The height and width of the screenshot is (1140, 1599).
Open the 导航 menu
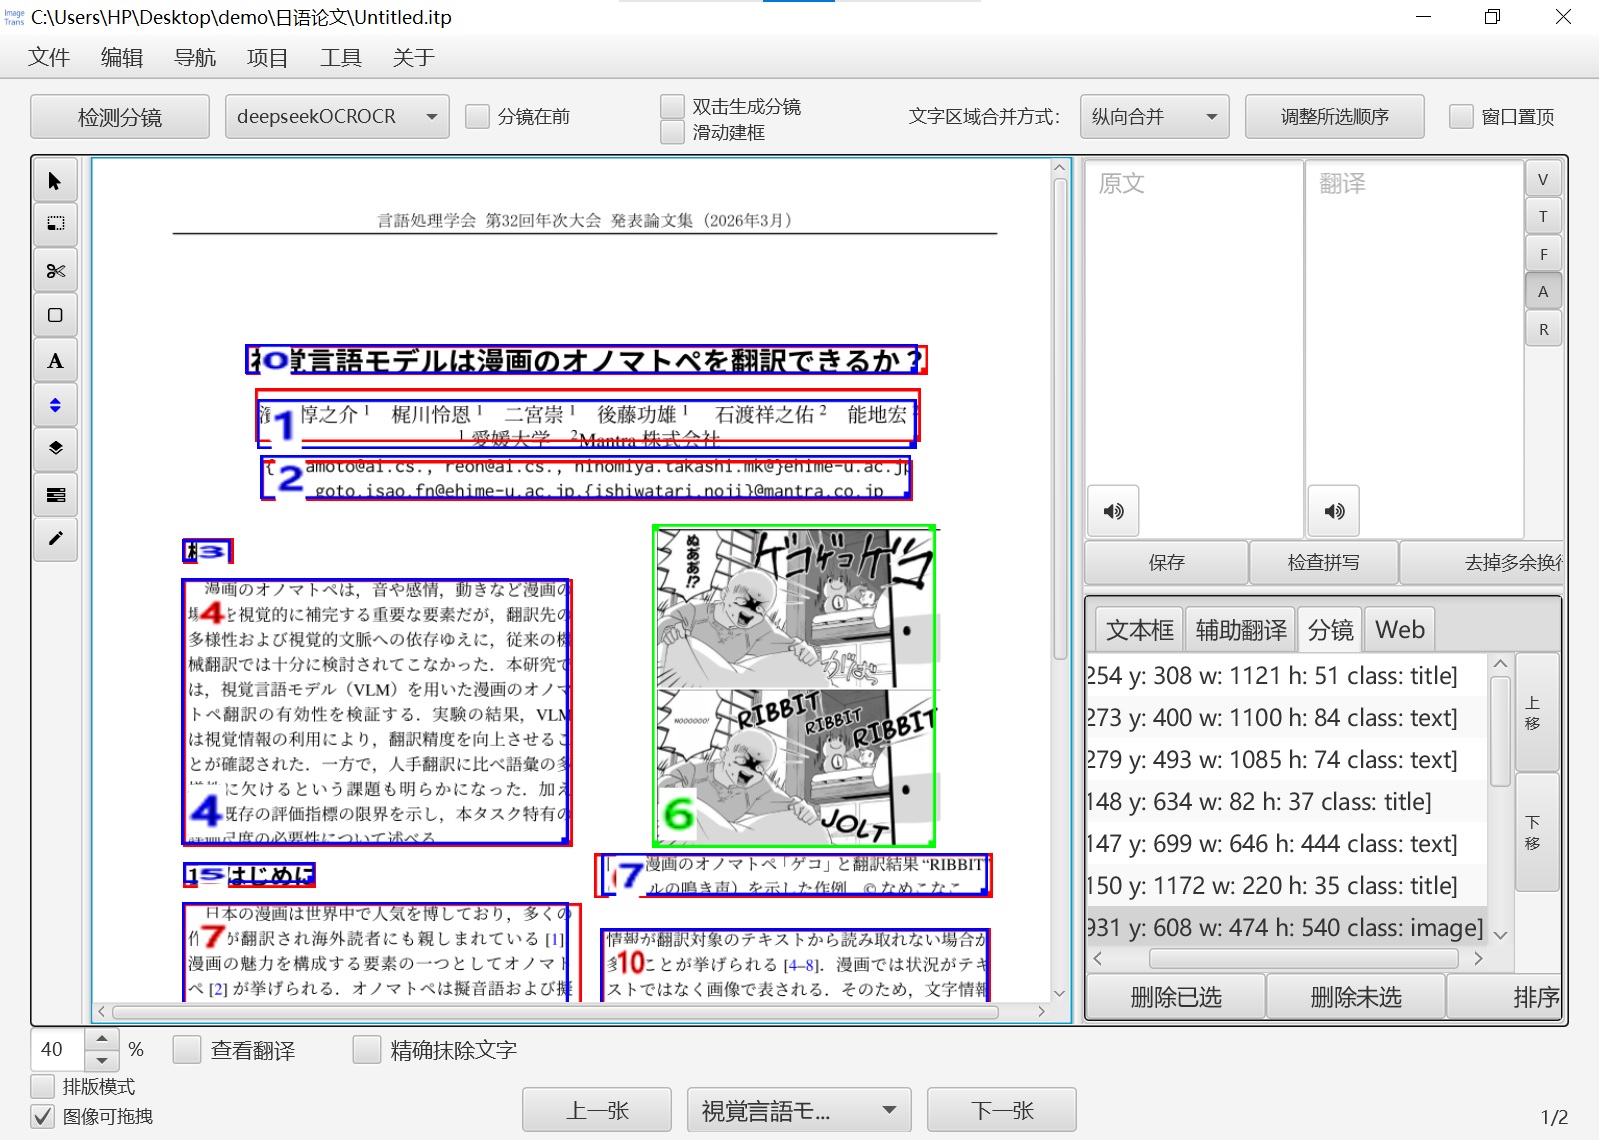coord(195,57)
